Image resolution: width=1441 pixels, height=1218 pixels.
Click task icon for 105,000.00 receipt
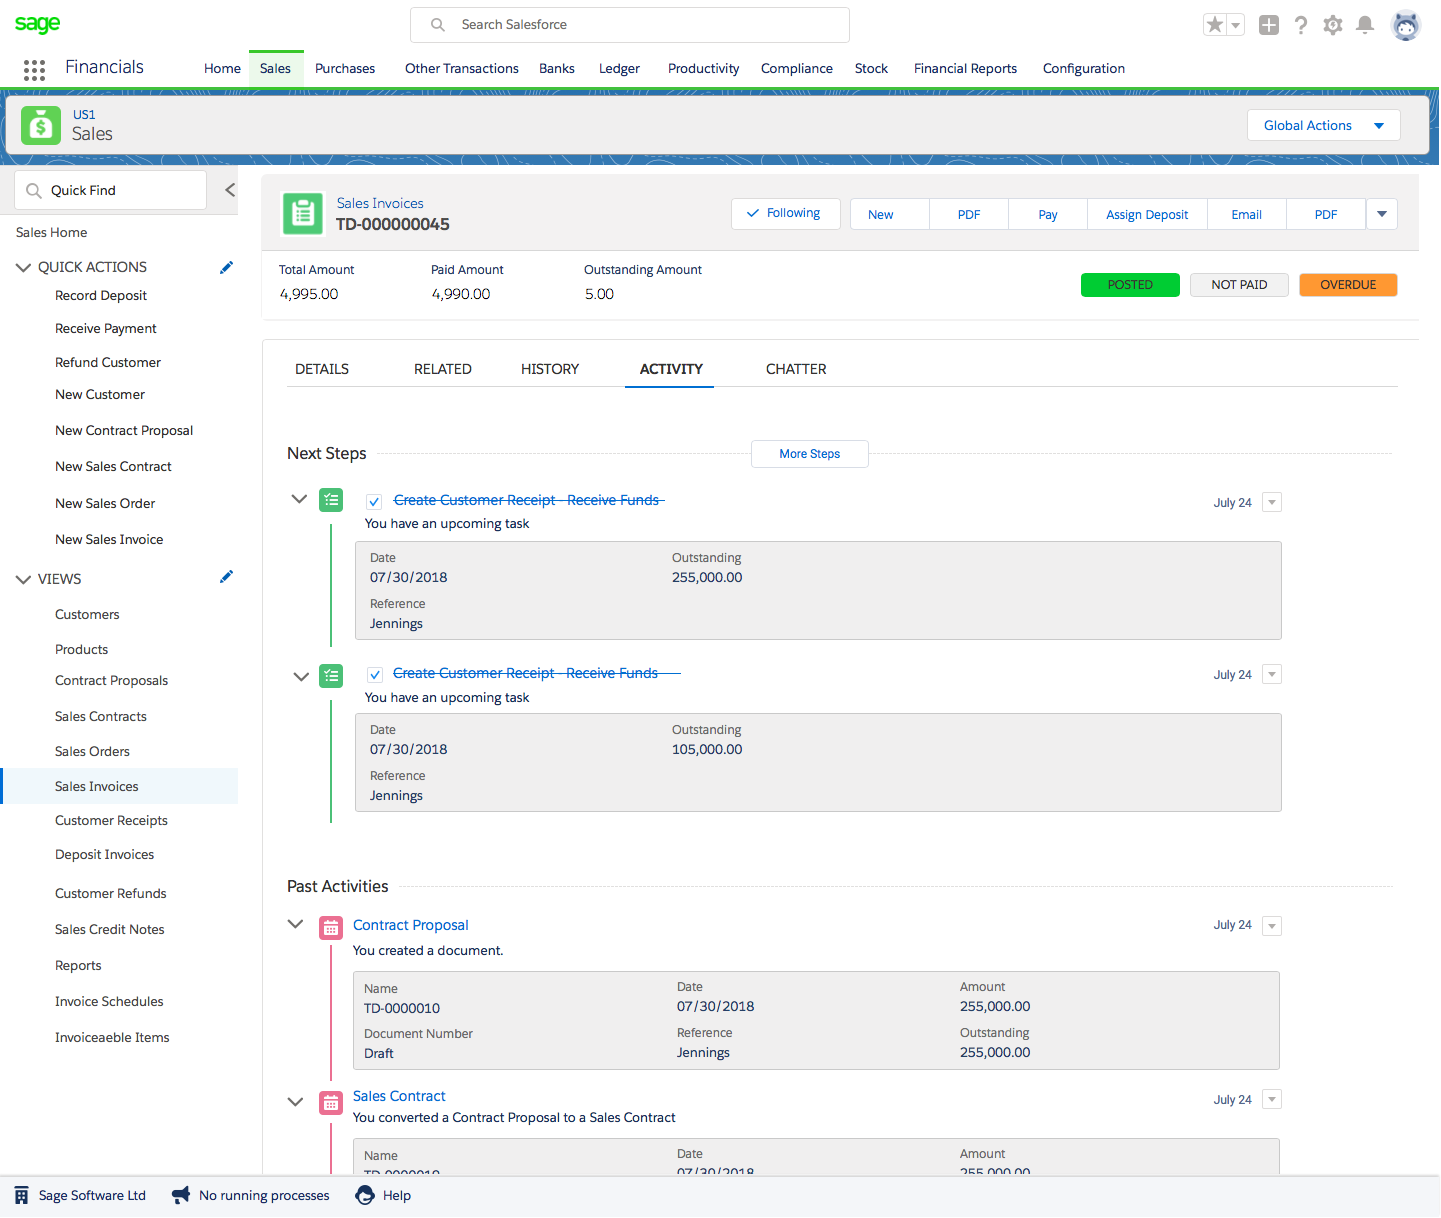click(331, 676)
